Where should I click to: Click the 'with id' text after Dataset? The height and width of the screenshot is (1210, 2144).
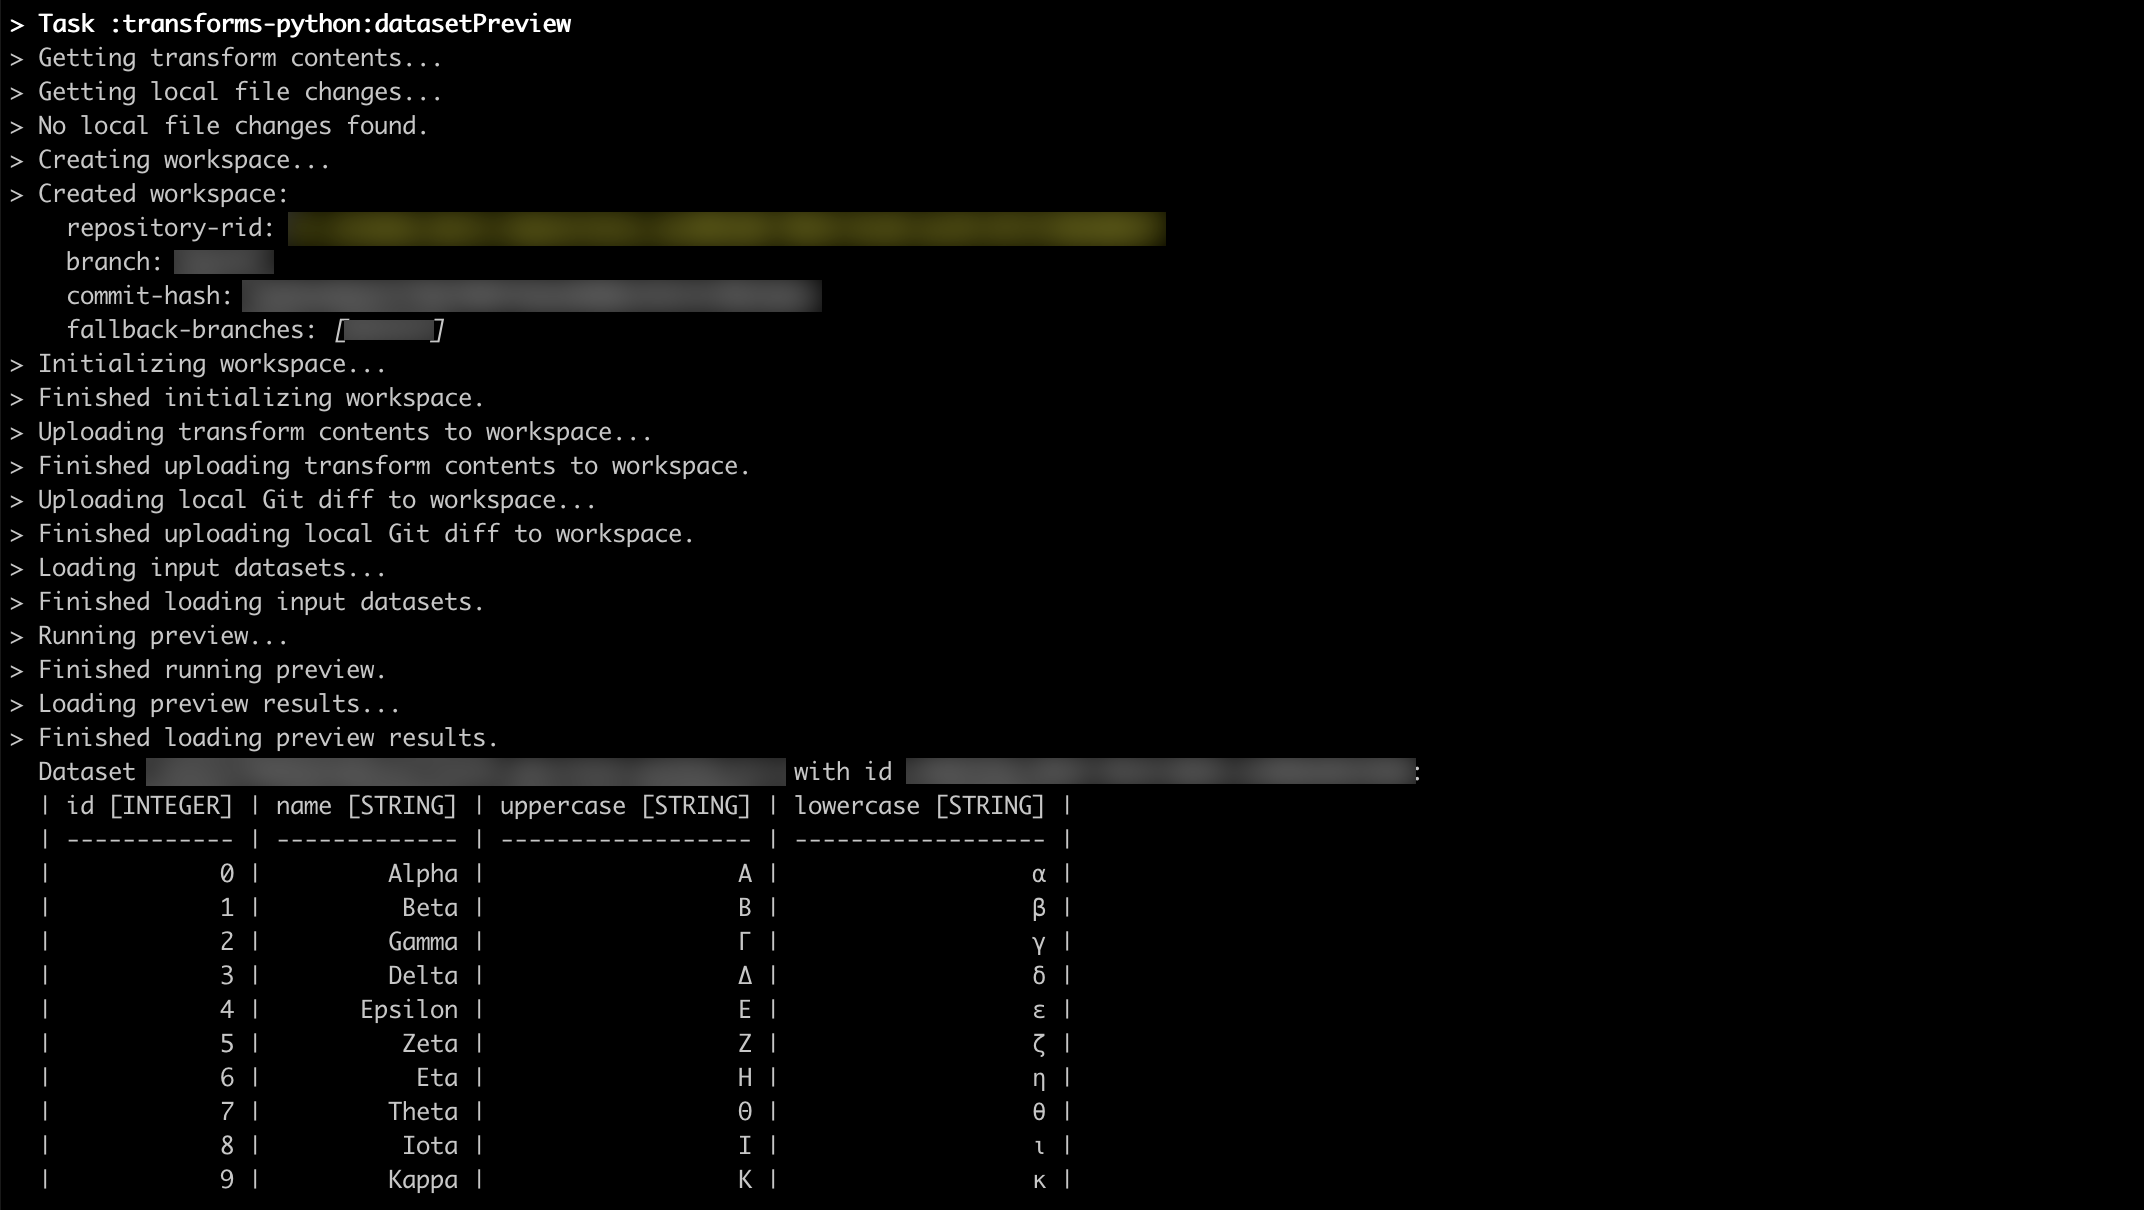[842, 772]
